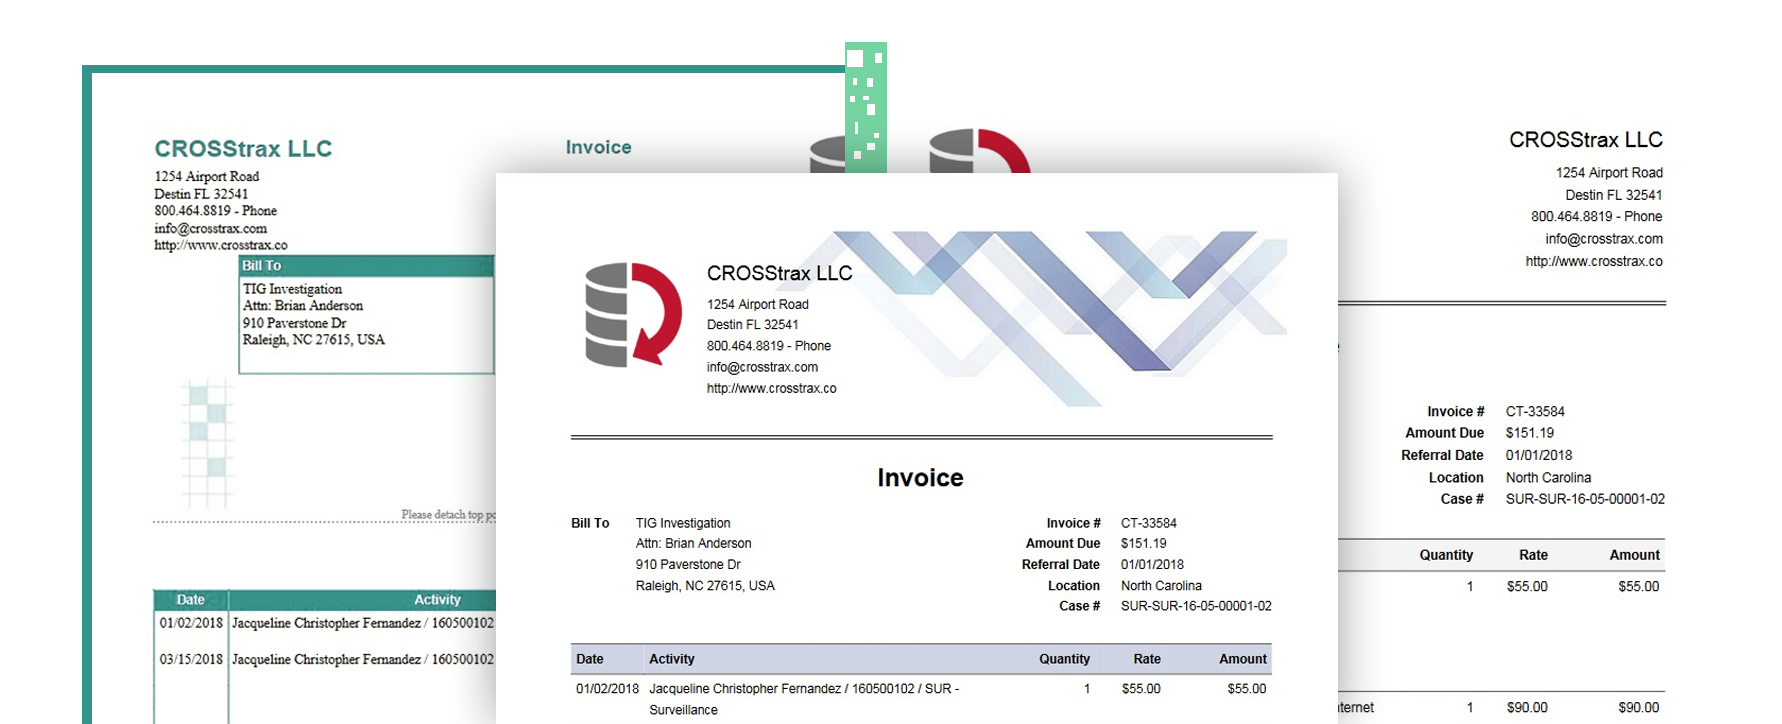
Task: Select amount due '$151.19' on center invoice
Action: pos(1143,543)
